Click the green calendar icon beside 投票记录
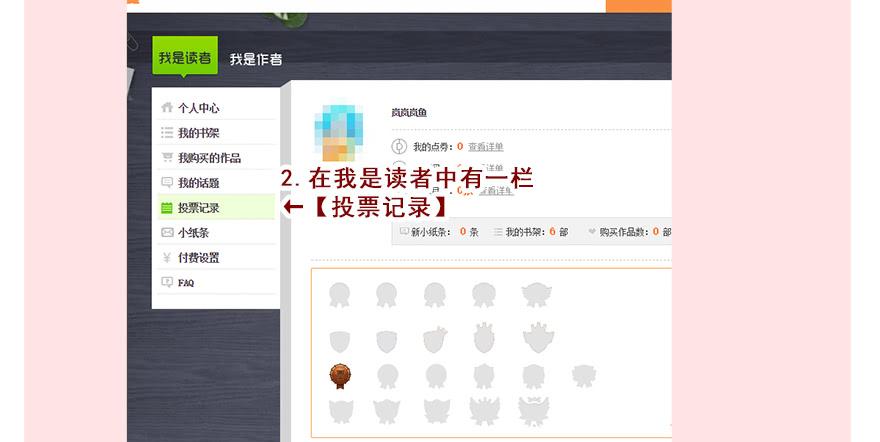This screenshot has height=442, width=880. pos(167,208)
